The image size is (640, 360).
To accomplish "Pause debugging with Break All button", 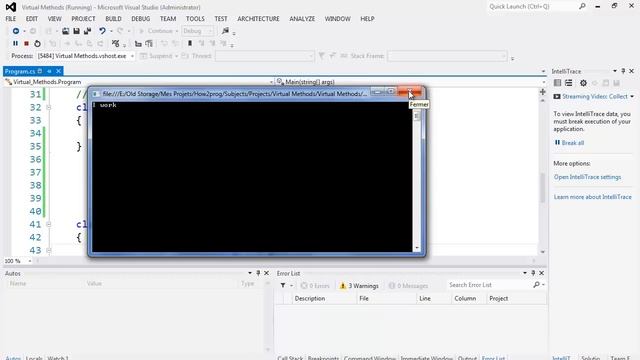I will (16, 43).
